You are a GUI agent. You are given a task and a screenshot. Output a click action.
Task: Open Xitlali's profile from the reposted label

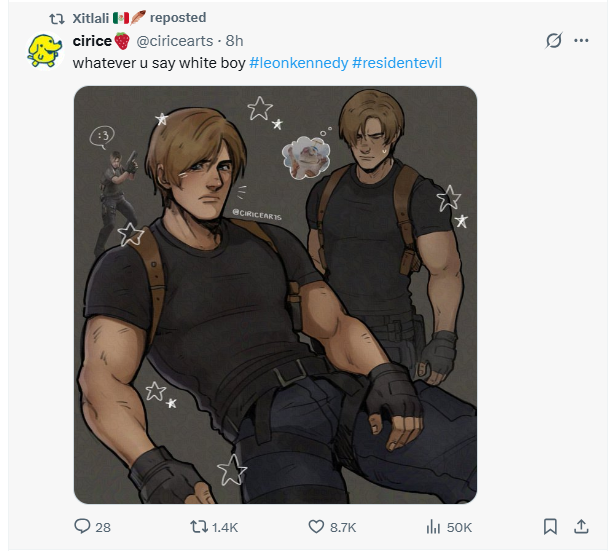[x=91, y=18]
